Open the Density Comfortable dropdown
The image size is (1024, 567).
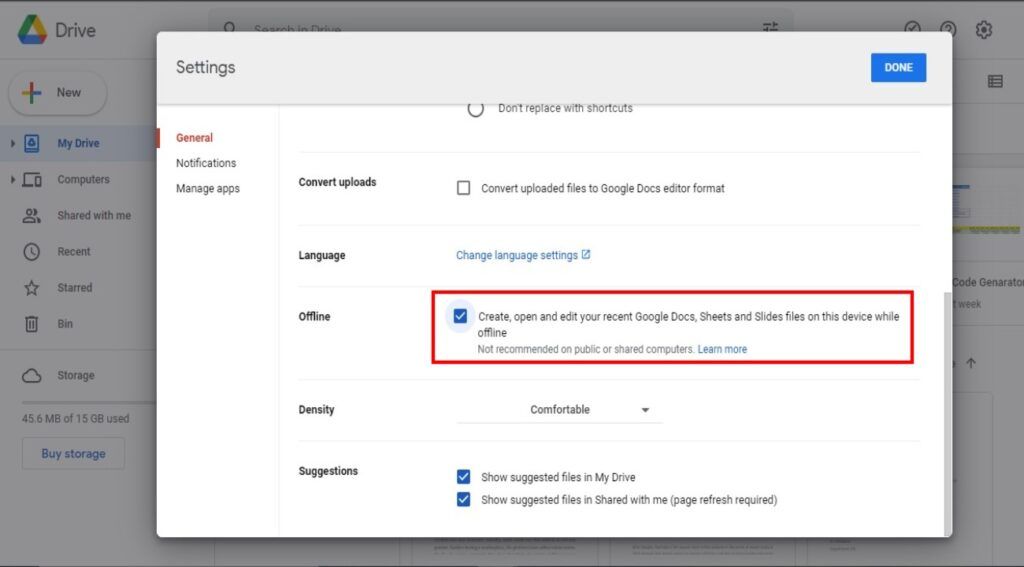(x=559, y=410)
